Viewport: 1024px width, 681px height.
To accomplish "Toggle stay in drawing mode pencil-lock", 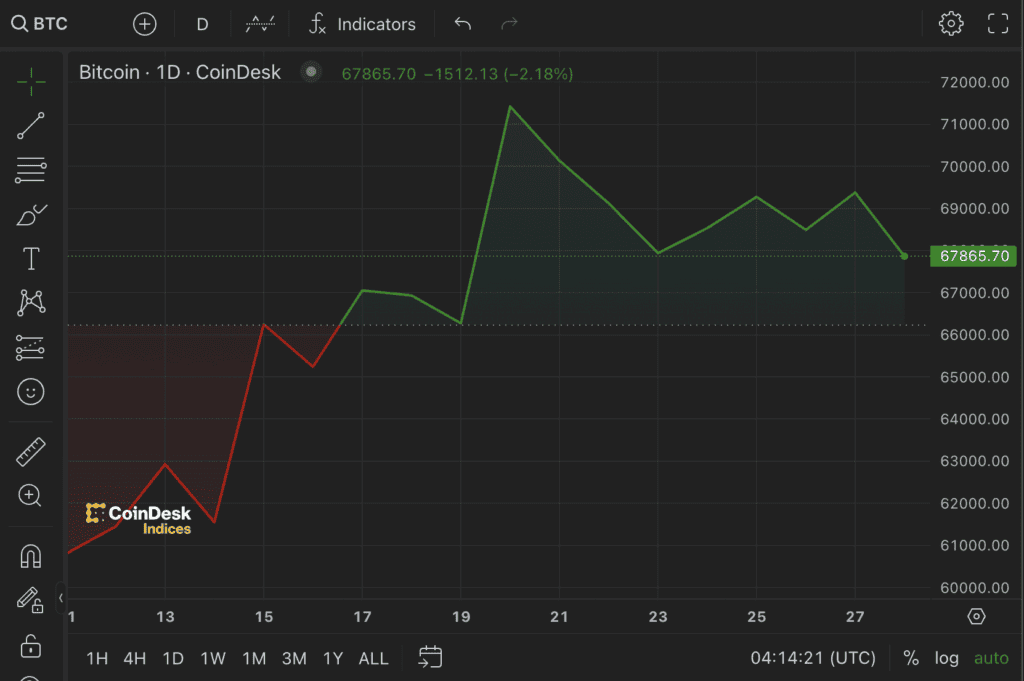I will [x=30, y=599].
